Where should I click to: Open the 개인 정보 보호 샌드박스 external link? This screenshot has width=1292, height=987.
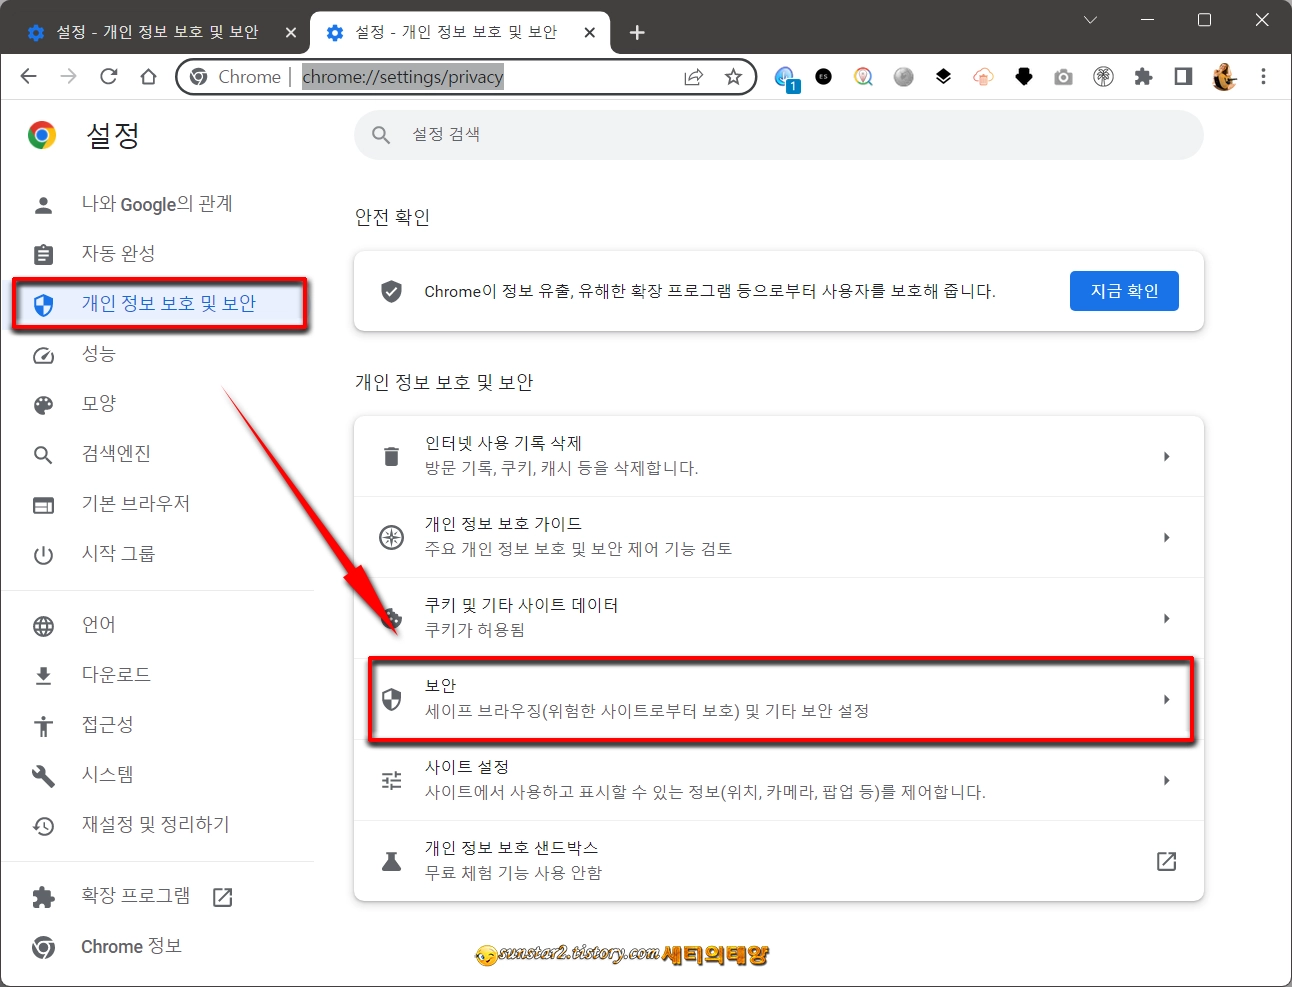click(1166, 860)
